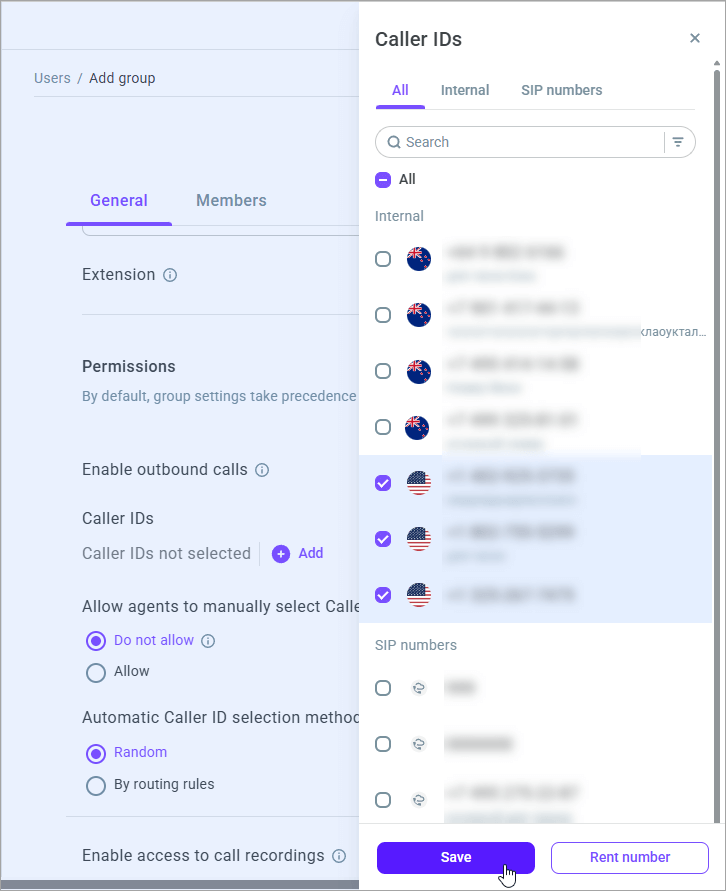Click the magnifier icon in the search field
Screen dimensions: 726x891
394,142
